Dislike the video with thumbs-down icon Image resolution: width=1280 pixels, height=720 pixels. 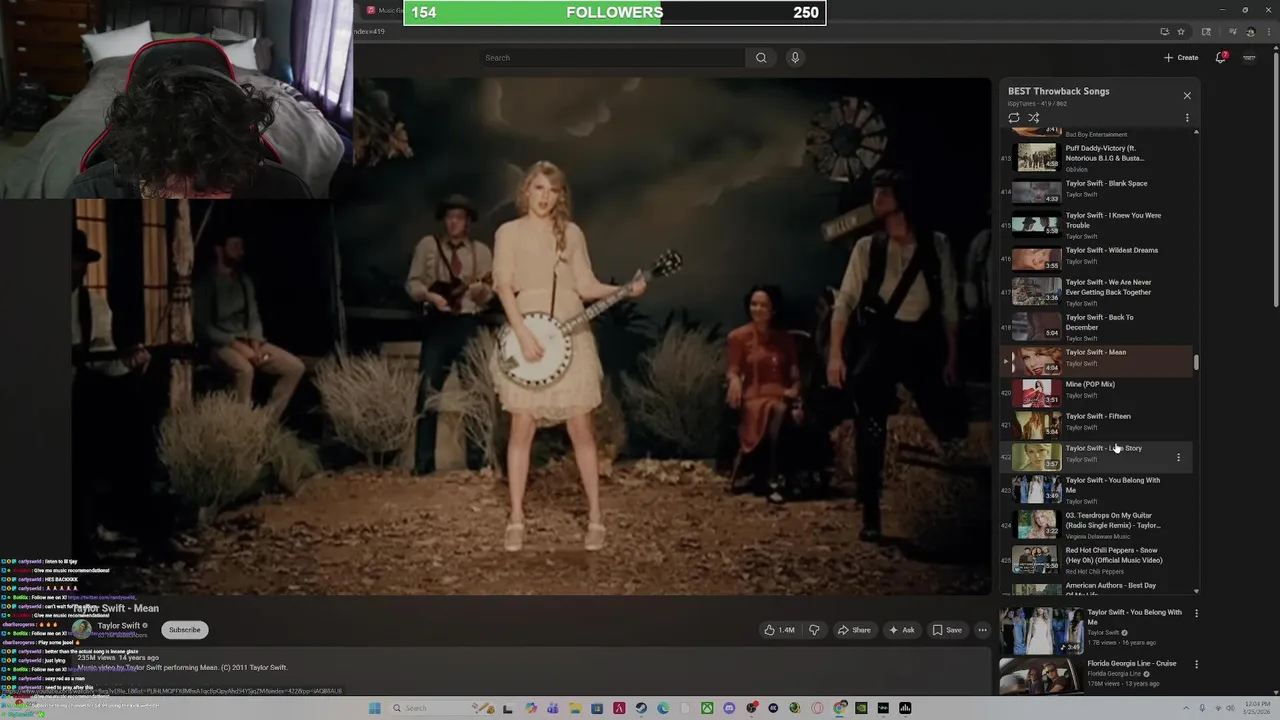[814, 630]
